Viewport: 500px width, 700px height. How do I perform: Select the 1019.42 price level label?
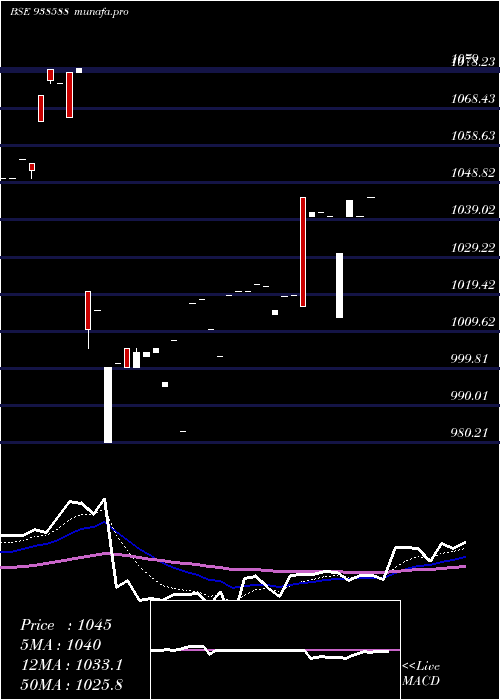click(473, 284)
